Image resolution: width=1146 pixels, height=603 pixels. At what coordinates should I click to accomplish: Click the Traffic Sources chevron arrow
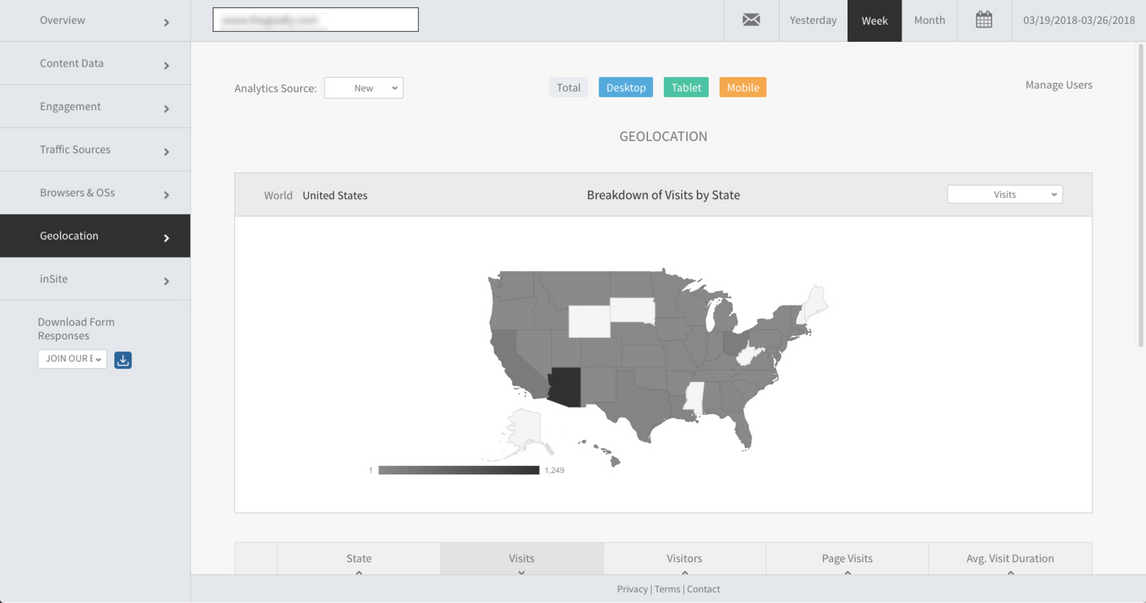tap(166, 152)
